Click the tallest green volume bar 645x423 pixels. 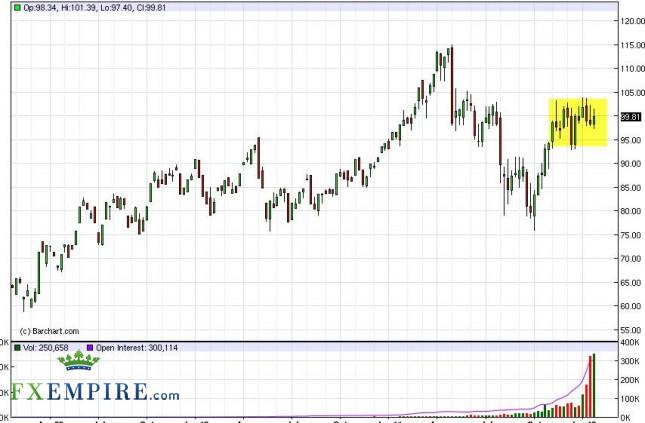point(594,385)
